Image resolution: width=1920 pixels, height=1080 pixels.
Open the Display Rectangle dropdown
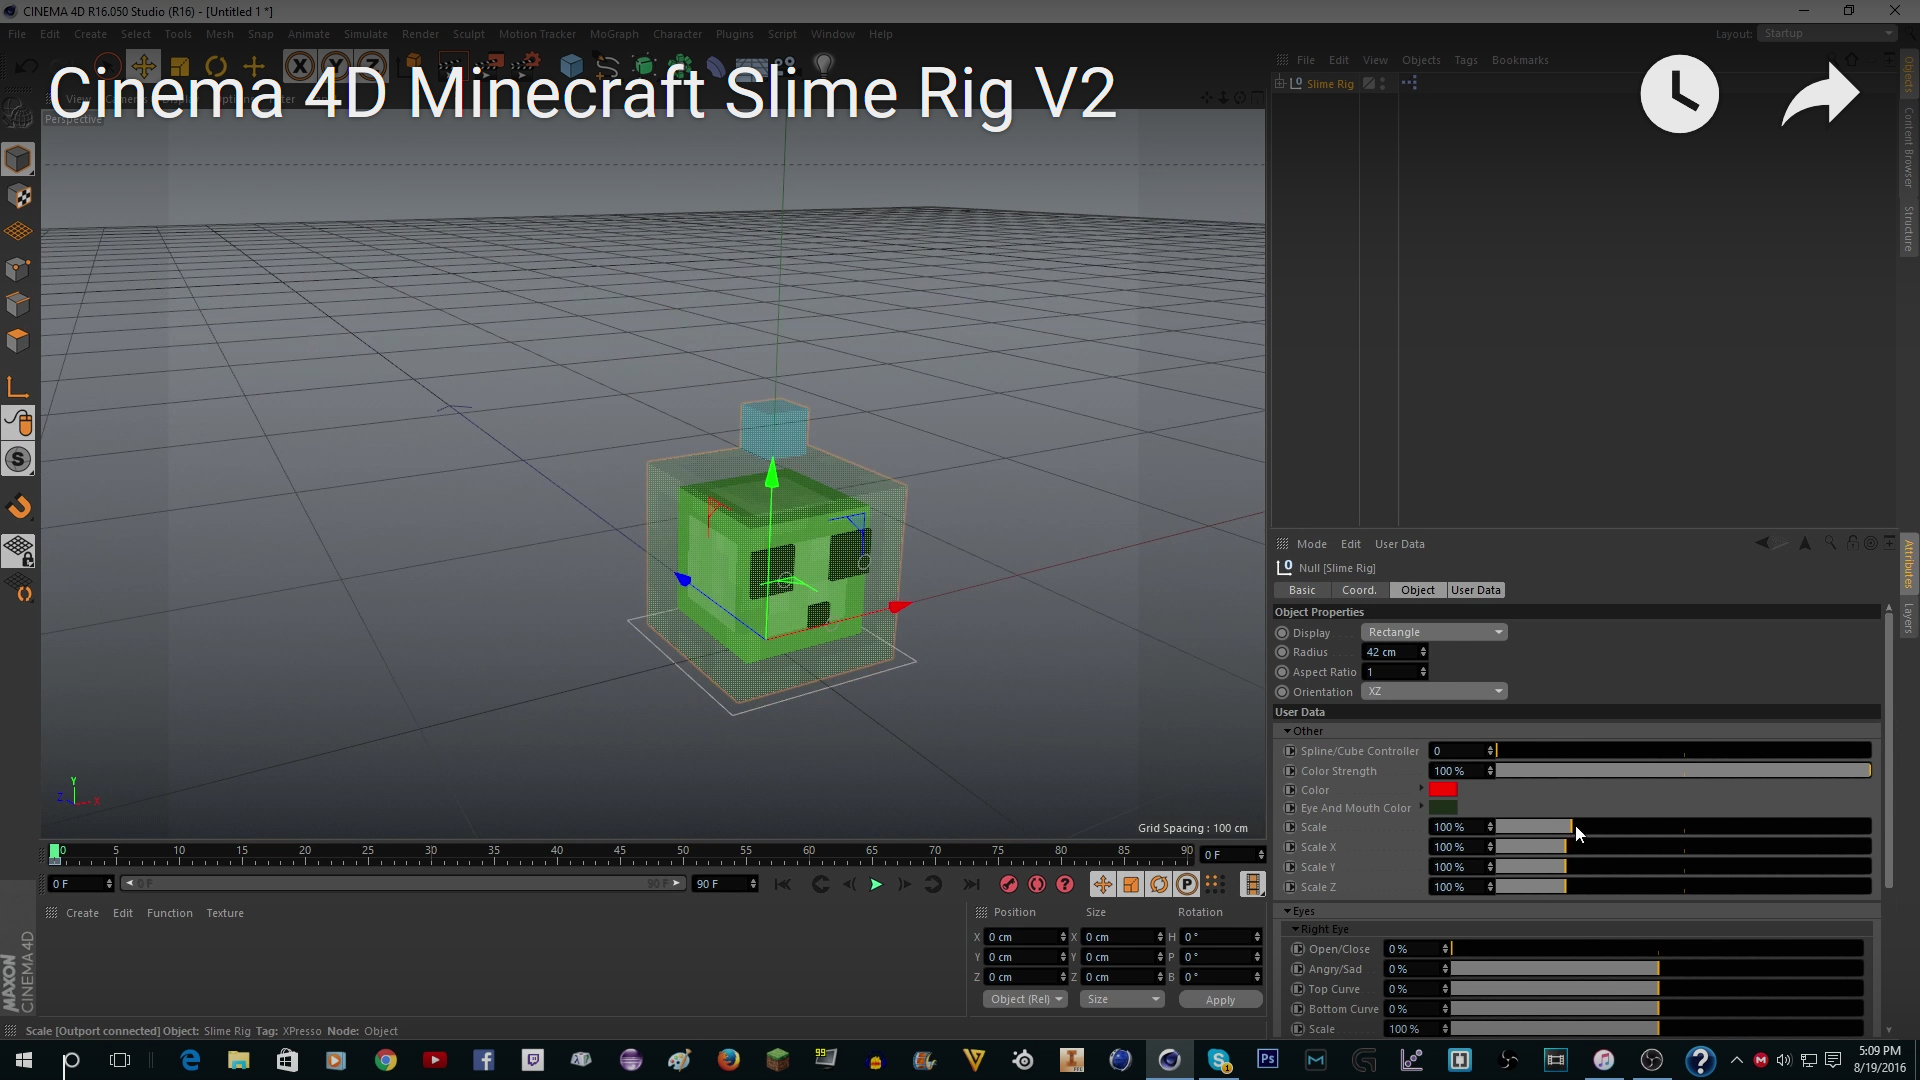[1434, 633]
